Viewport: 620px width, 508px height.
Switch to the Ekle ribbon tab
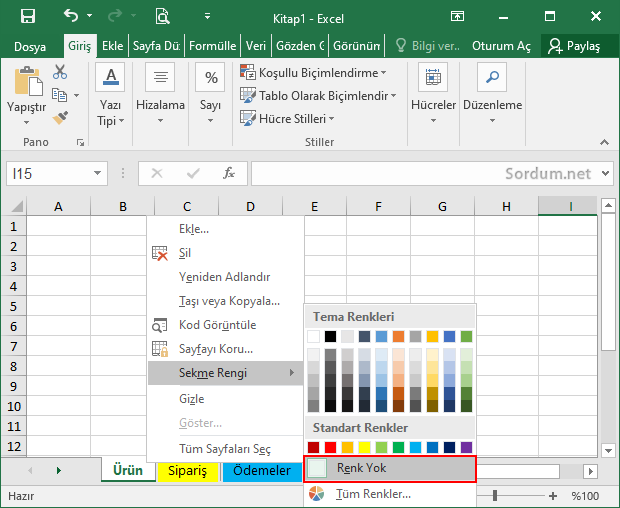pos(112,46)
